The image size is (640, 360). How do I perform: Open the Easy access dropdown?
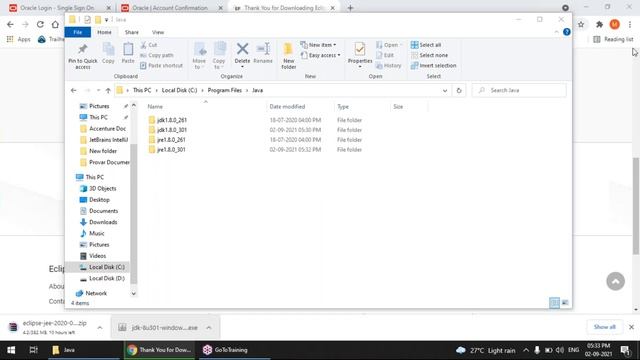(x=320, y=55)
